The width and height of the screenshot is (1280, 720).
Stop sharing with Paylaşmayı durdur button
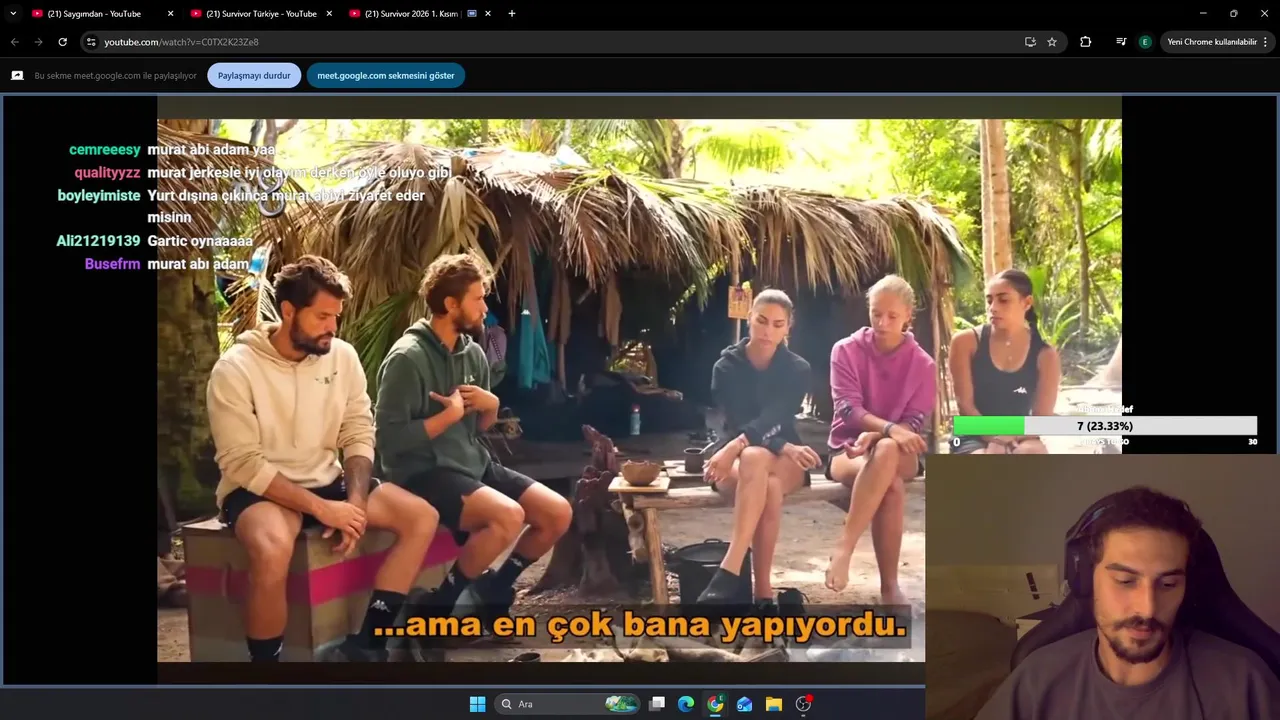point(254,76)
